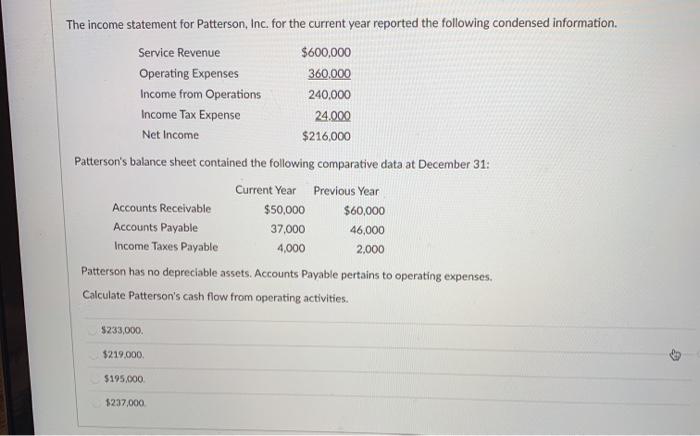Viewport: 700px width, 436px height.
Task: Select the $233,000 answer radio button
Action: coord(92,331)
